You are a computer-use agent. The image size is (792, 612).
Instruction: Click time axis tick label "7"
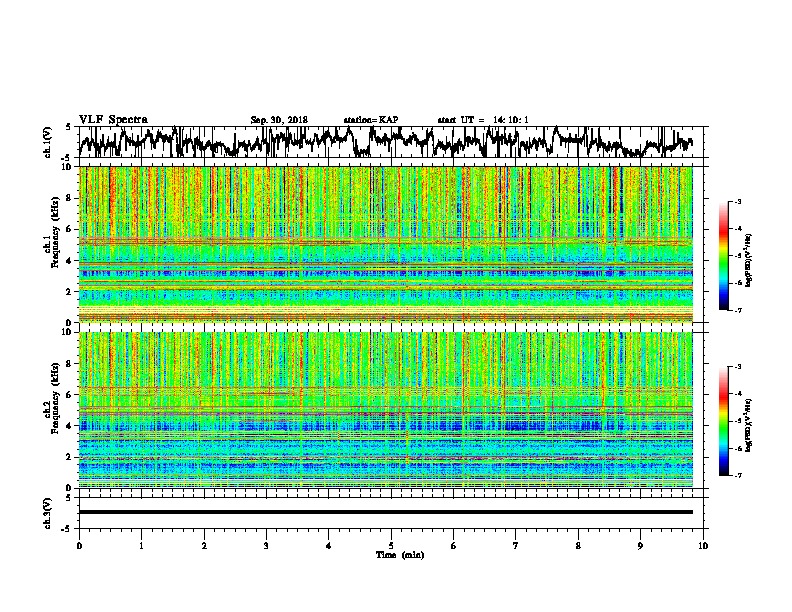pos(516,546)
